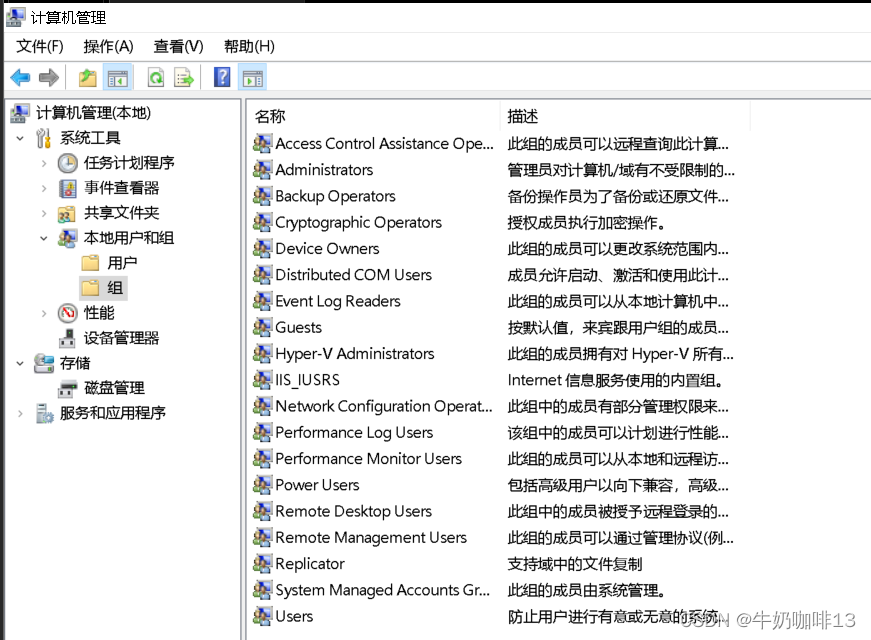The image size is (871, 640).
Task: Click the Users group icon
Action: click(262, 616)
